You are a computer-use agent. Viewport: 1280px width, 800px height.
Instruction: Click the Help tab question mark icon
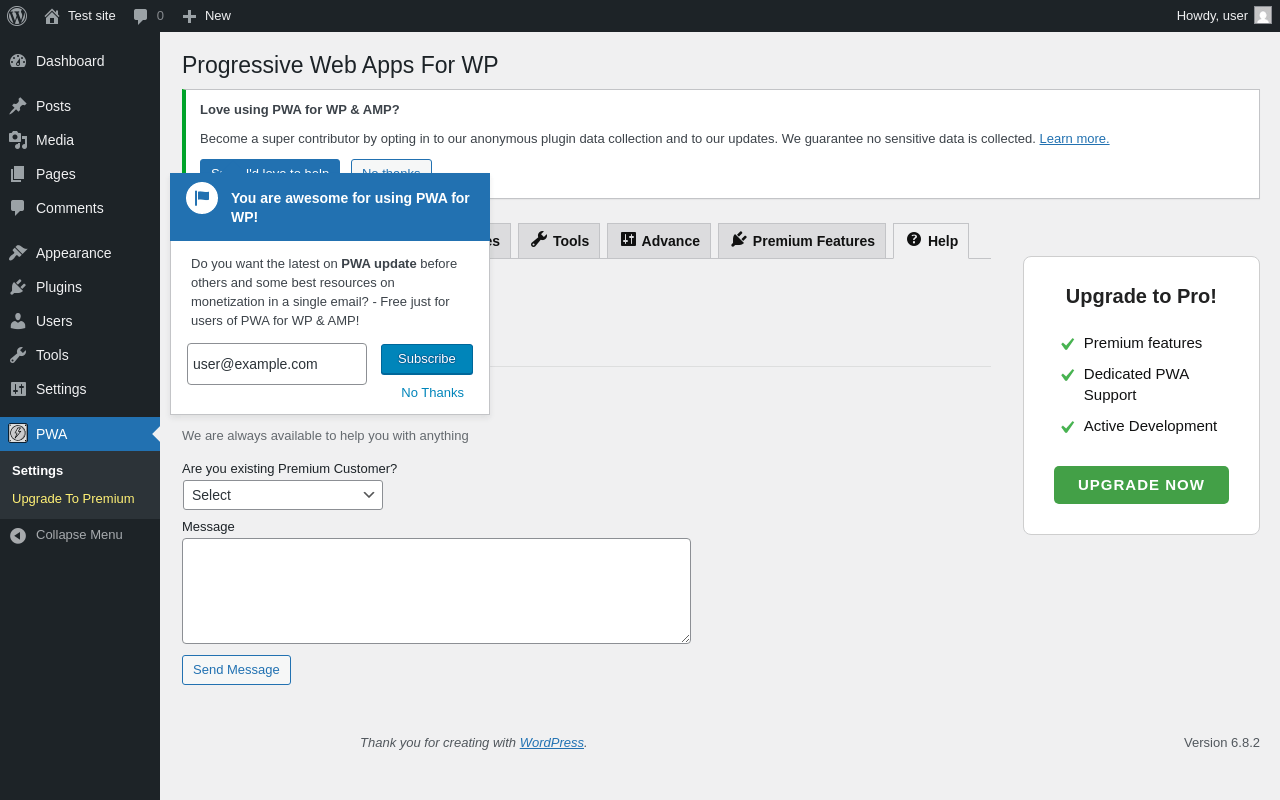(x=914, y=239)
